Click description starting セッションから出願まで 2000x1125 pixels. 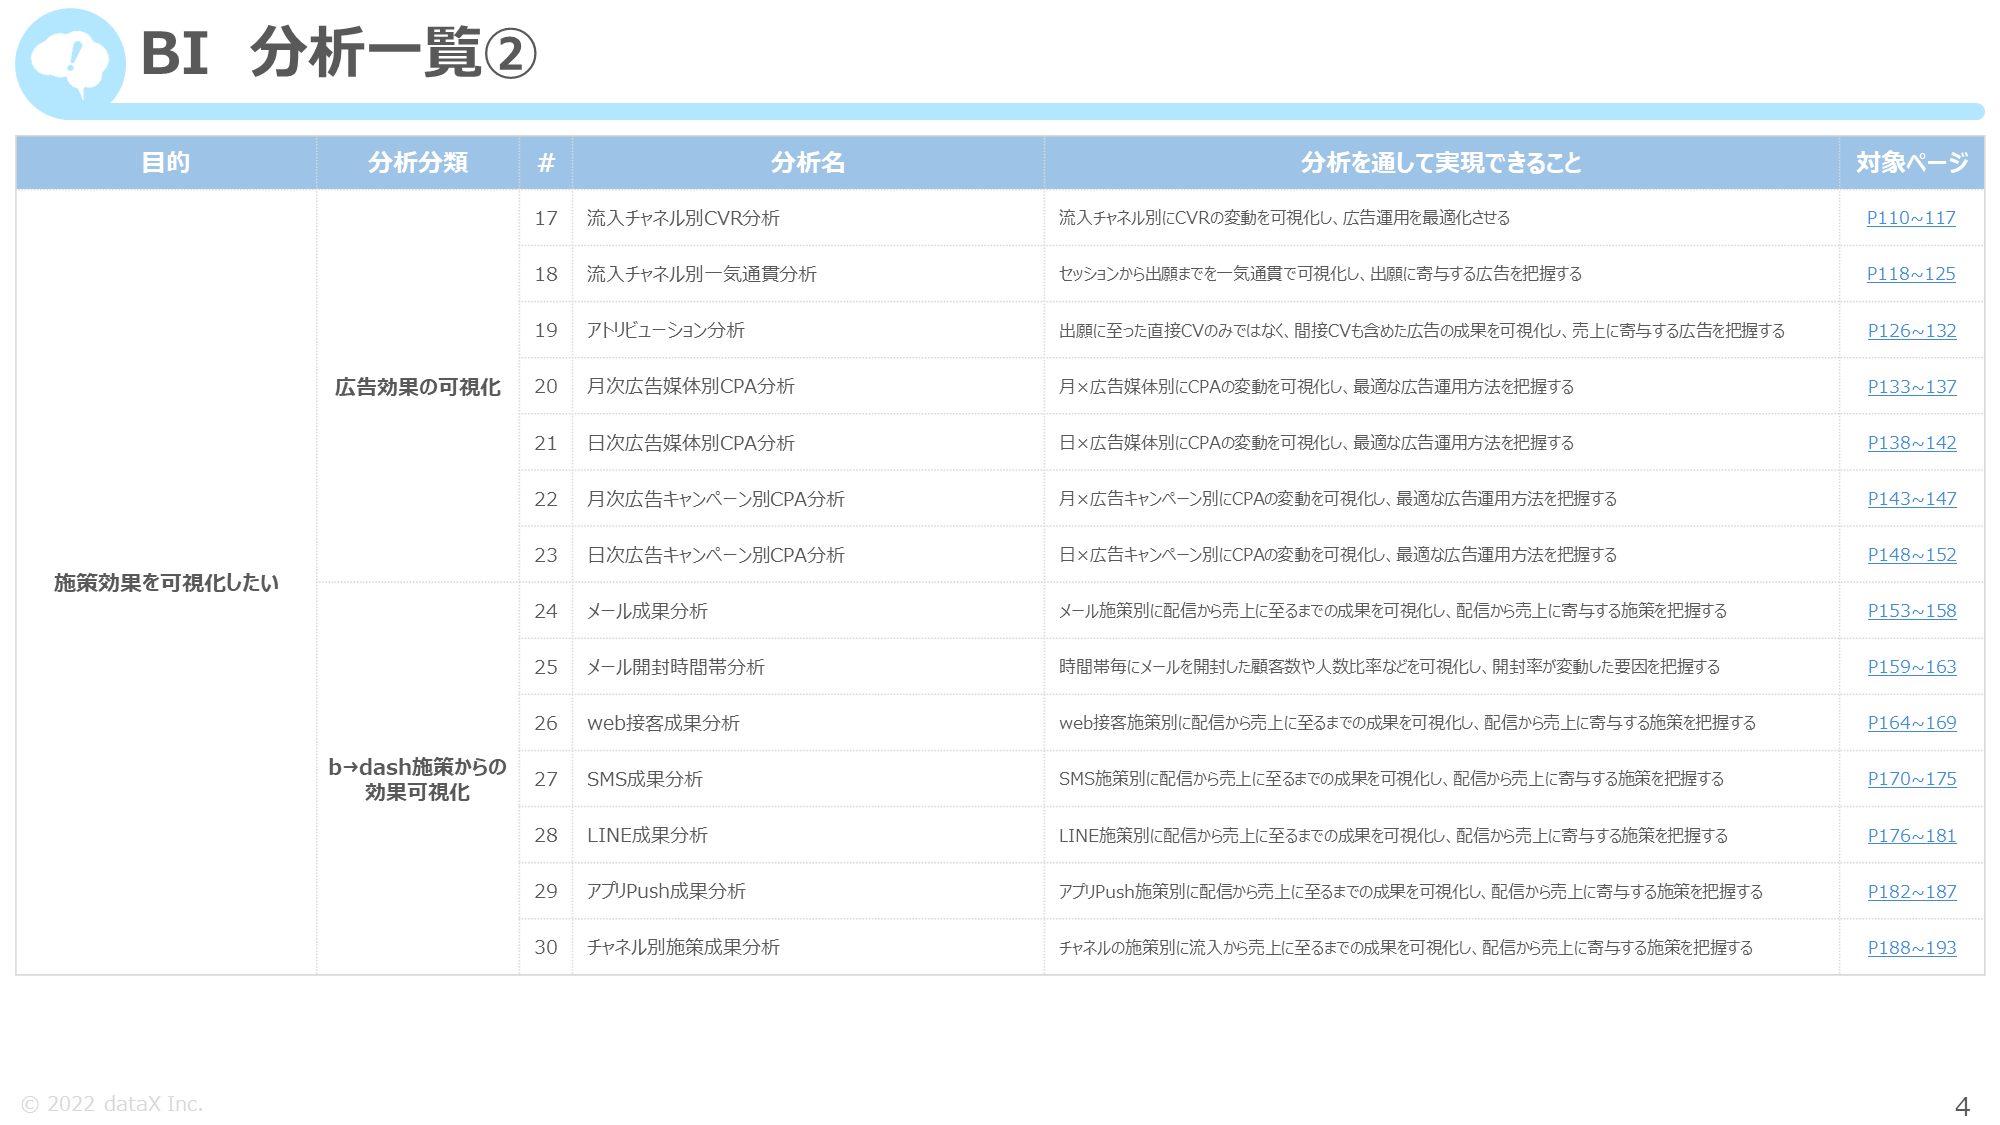tap(1320, 274)
